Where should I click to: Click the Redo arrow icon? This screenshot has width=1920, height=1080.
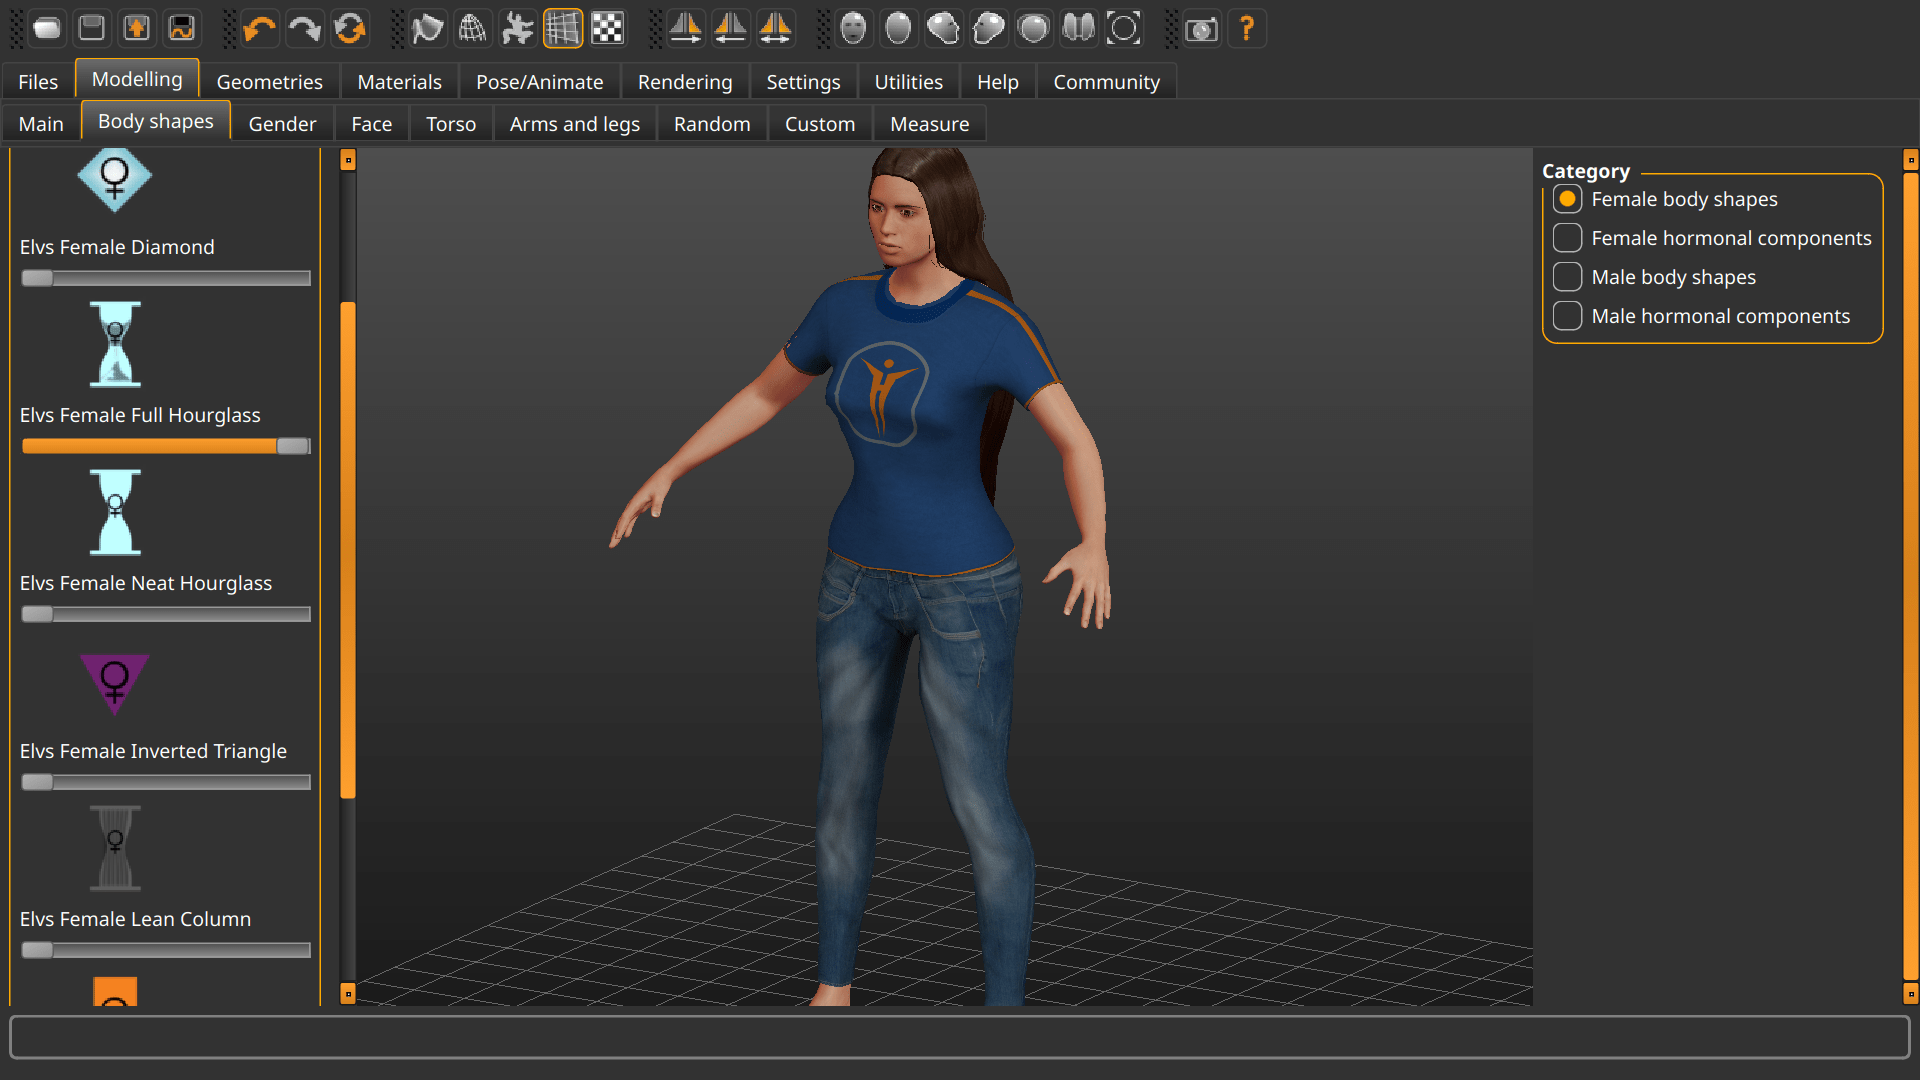point(305,29)
